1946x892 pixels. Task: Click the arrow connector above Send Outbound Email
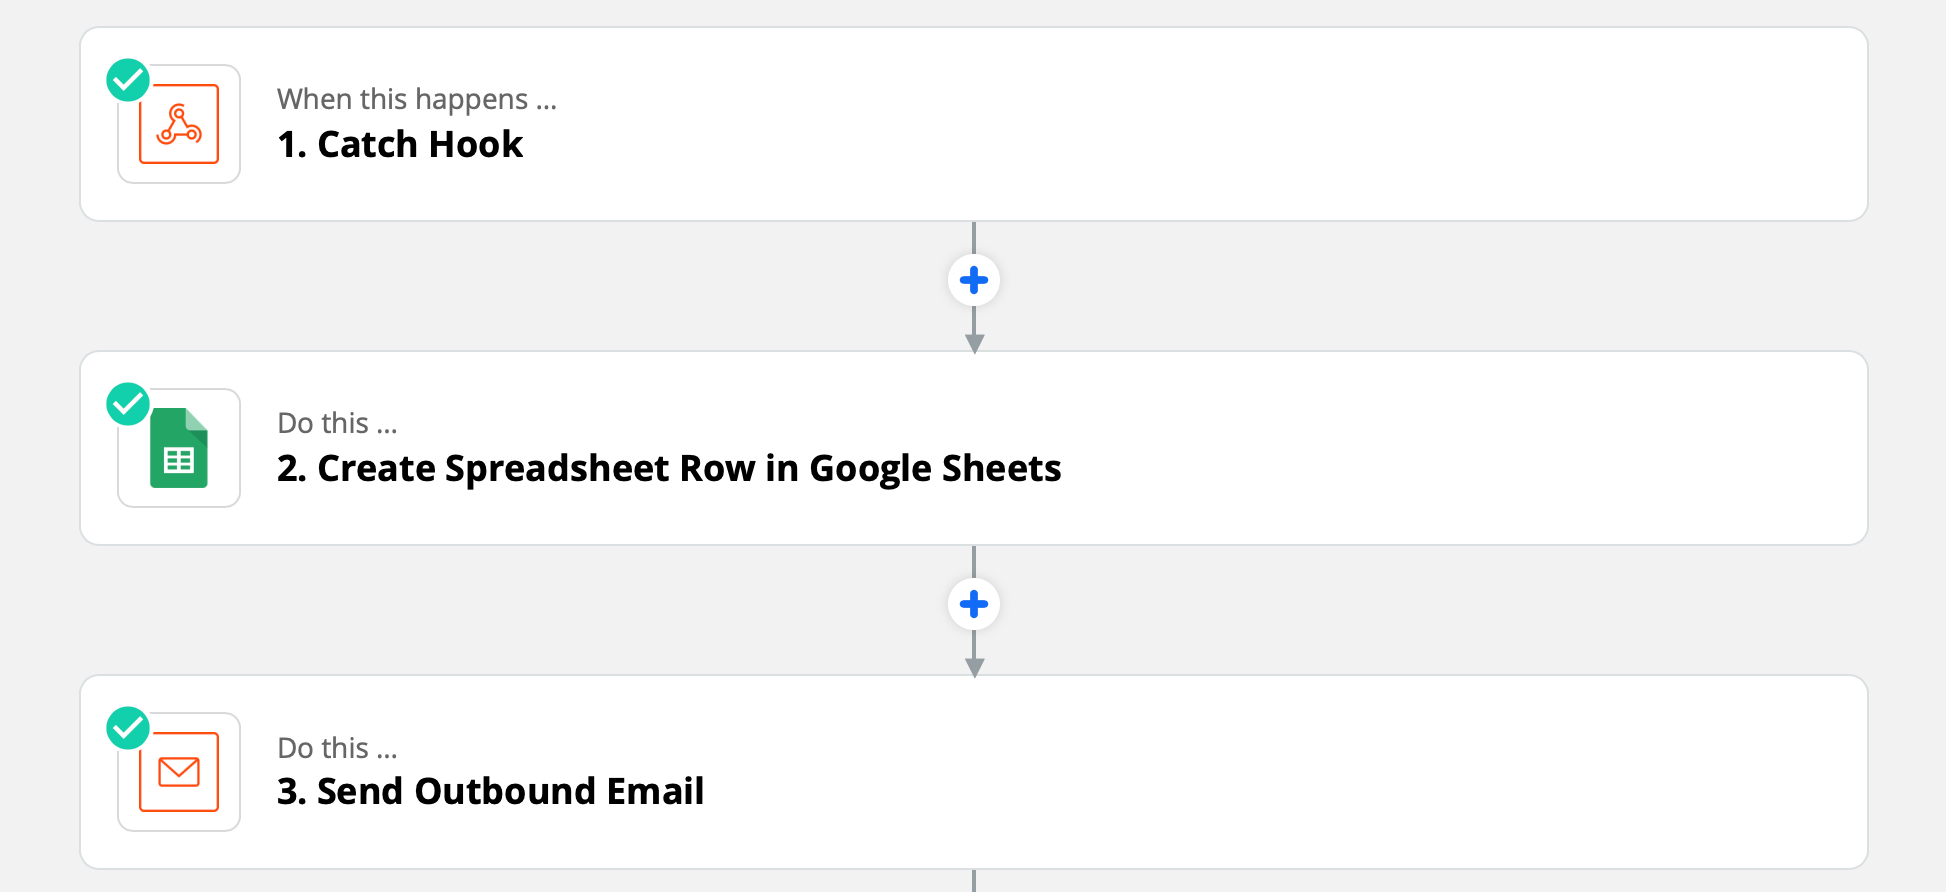974,656
